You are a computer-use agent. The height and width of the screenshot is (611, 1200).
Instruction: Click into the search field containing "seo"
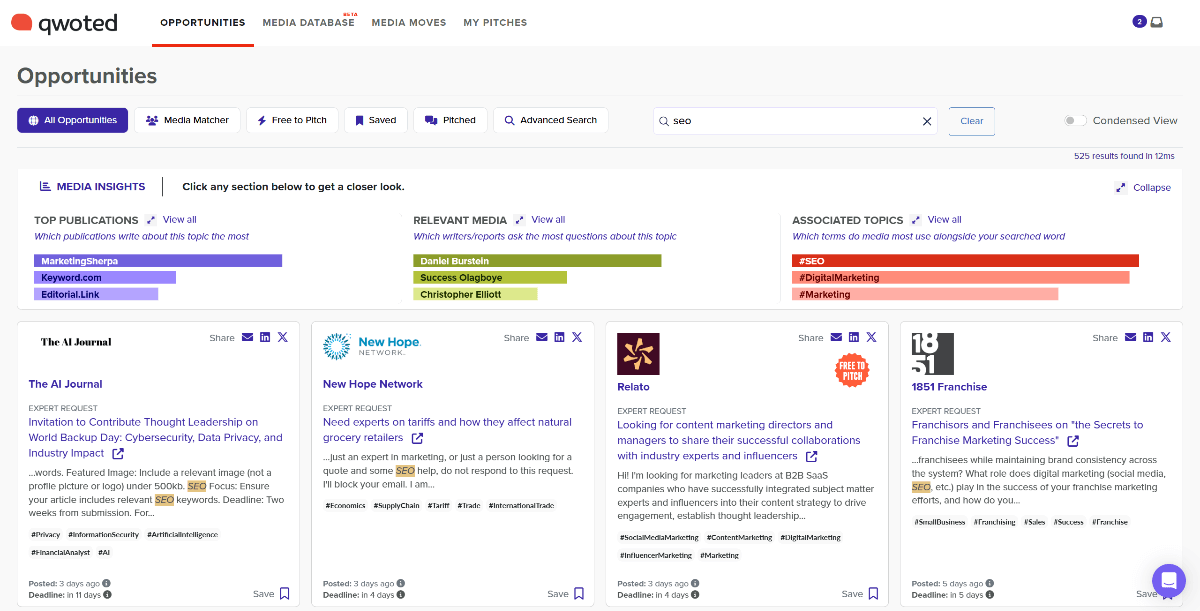[x=795, y=121]
